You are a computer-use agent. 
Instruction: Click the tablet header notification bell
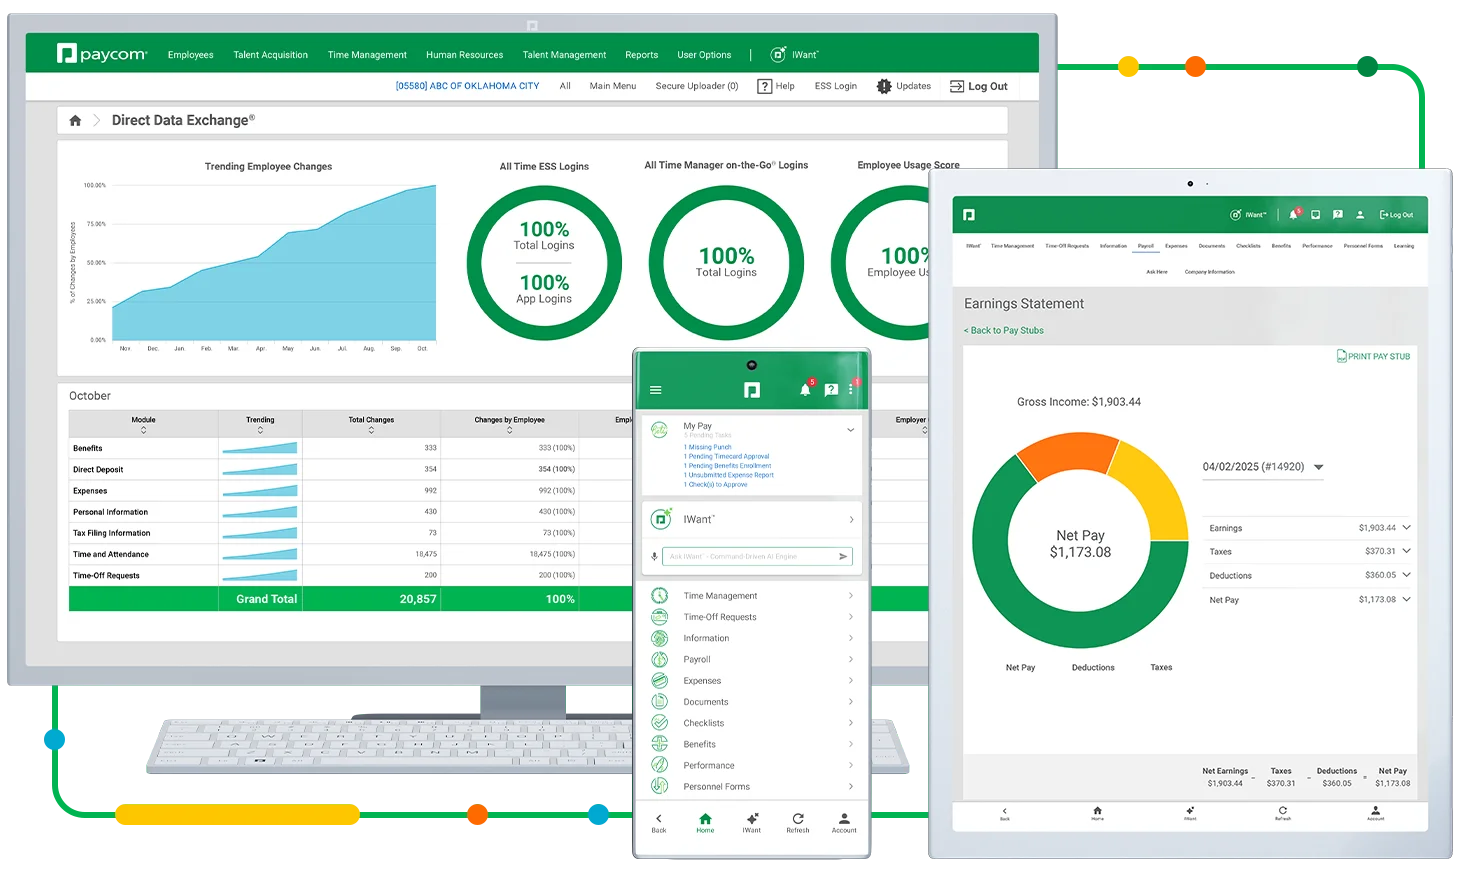point(1293,215)
